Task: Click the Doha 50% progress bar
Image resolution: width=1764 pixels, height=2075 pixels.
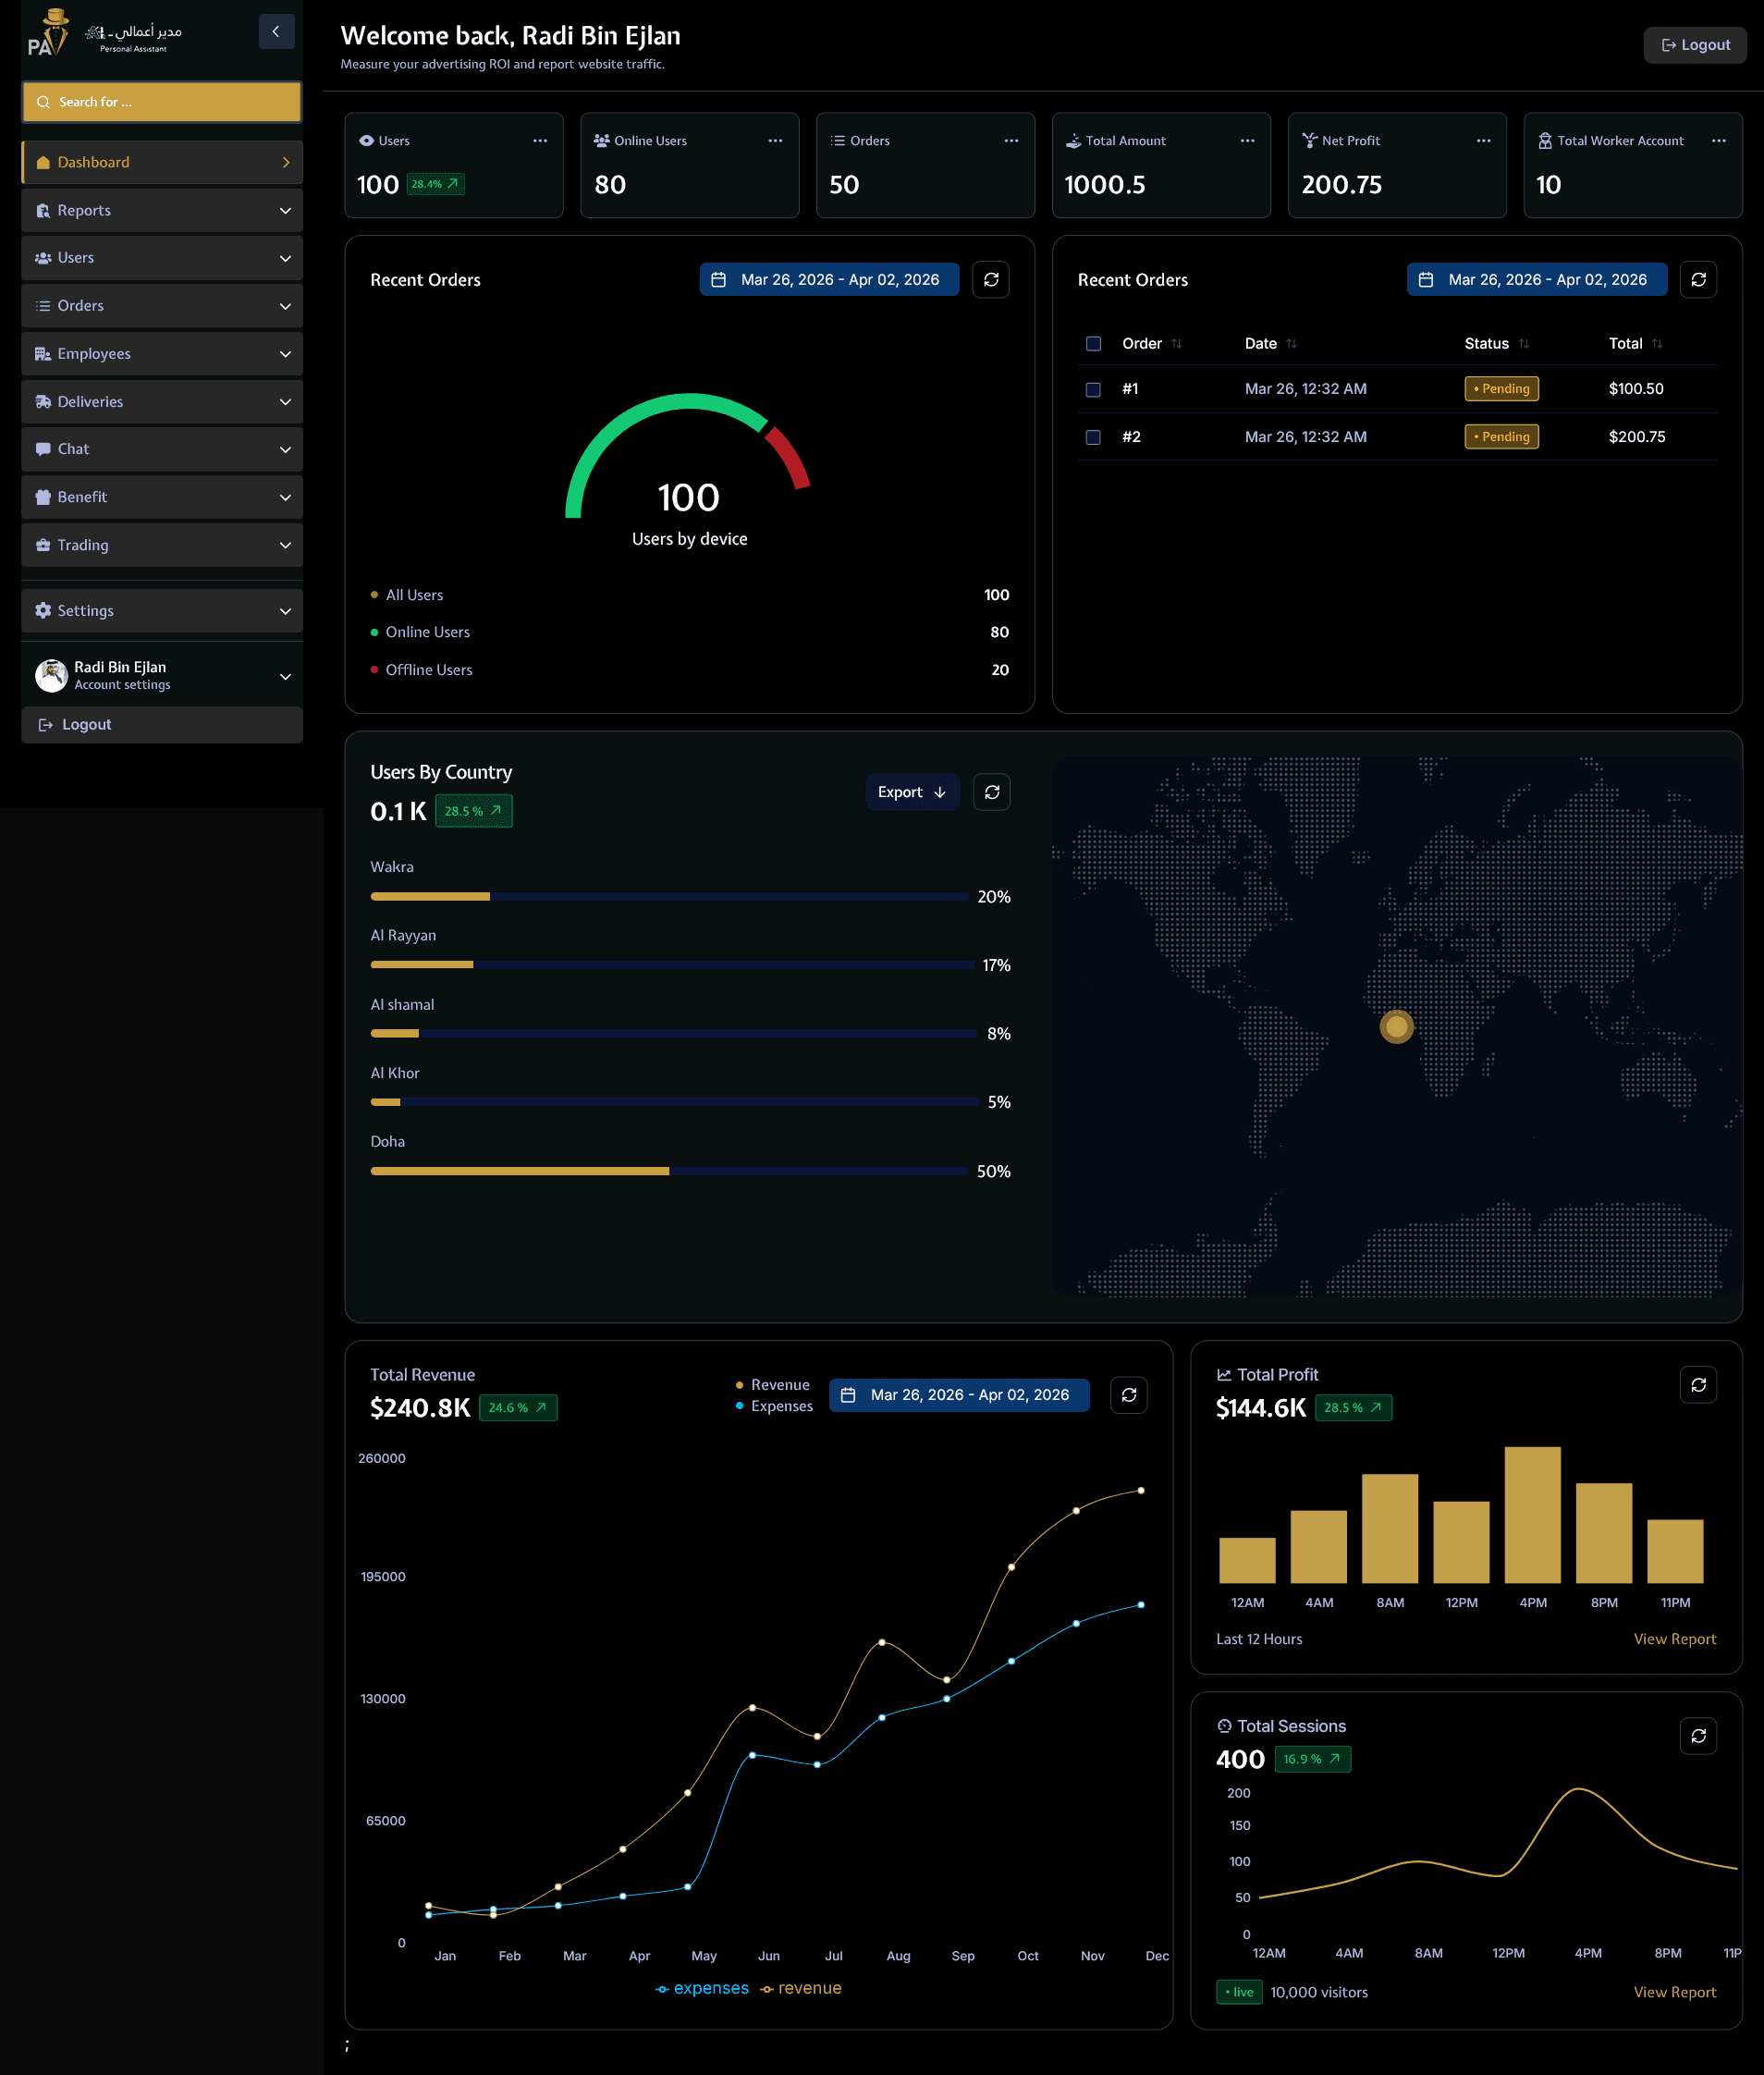Action: coord(668,1170)
